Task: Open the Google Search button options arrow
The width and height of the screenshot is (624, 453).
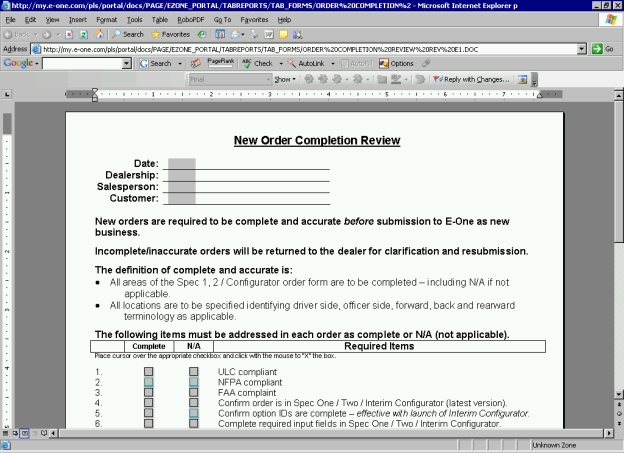Action: point(180,63)
